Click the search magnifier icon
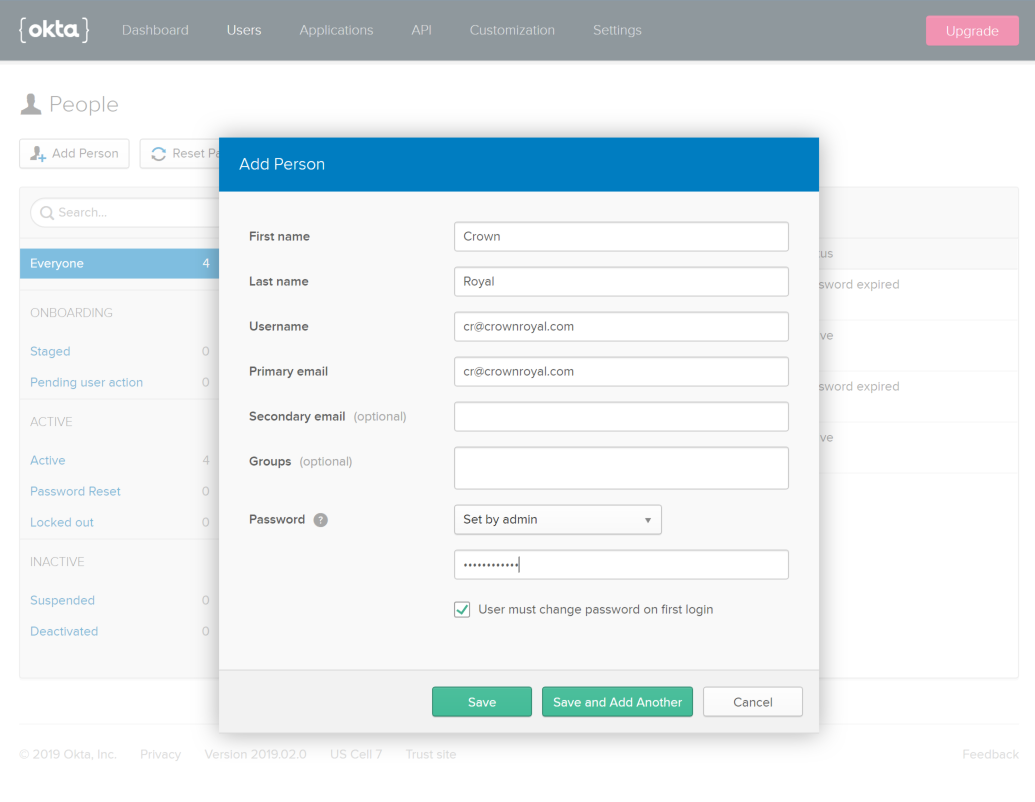1035x802 pixels. (x=46, y=213)
